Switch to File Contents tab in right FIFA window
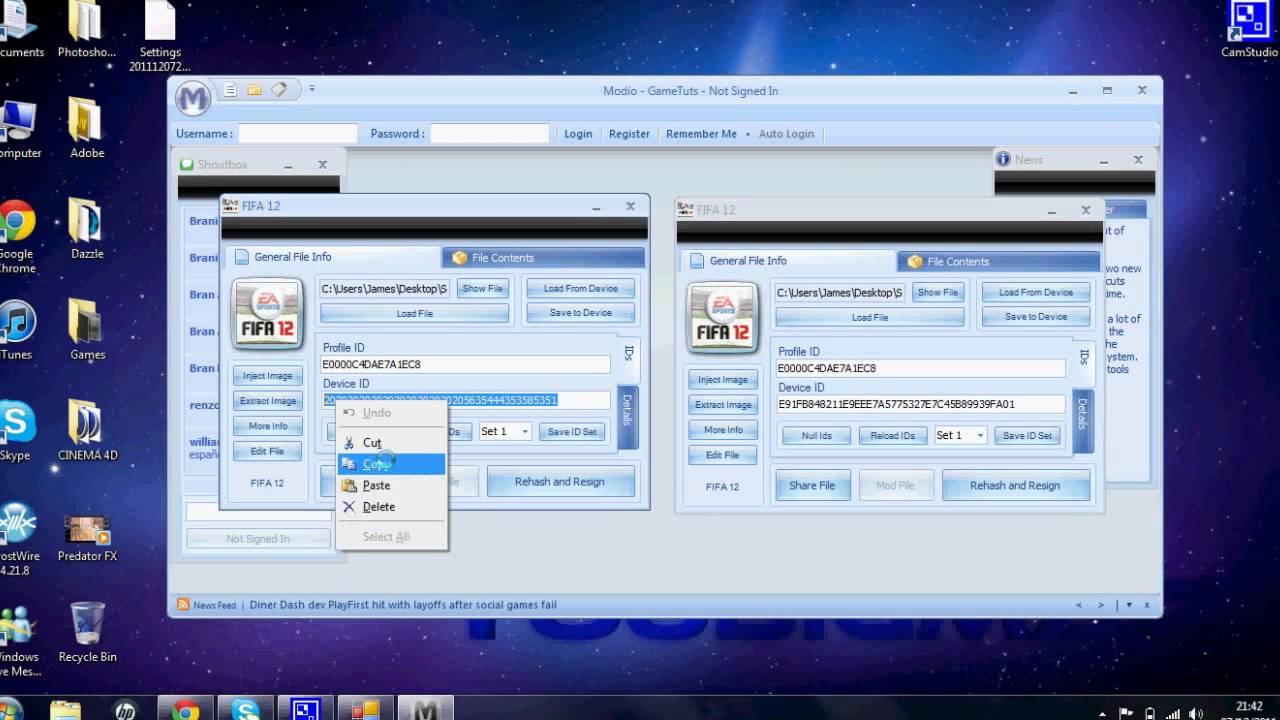Image resolution: width=1280 pixels, height=720 pixels. pos(998,262)
